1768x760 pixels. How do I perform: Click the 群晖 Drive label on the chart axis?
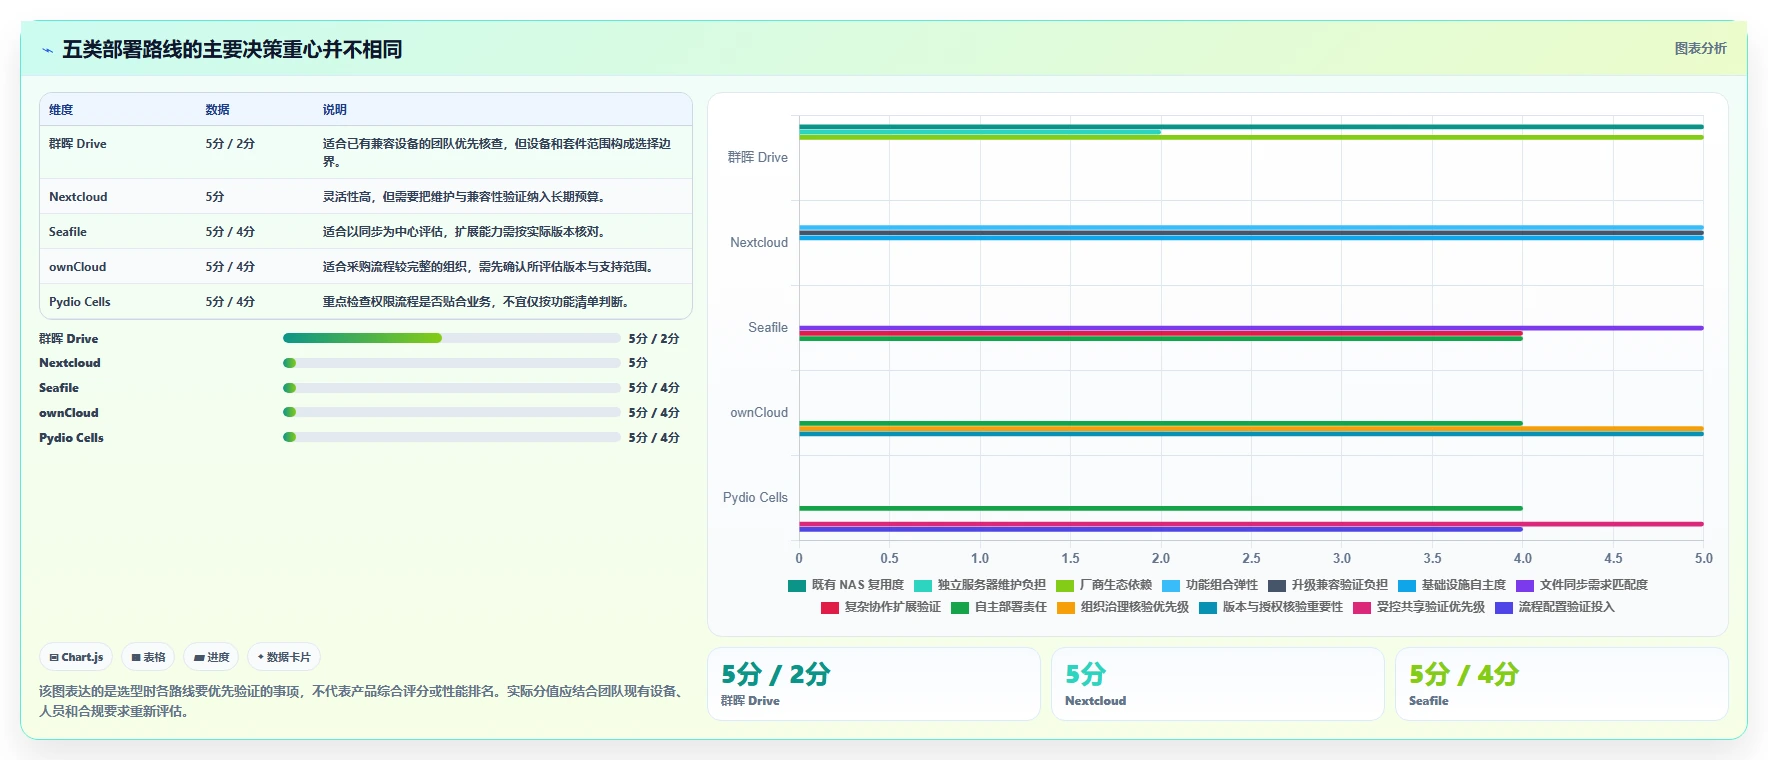[x=757, y=158]
